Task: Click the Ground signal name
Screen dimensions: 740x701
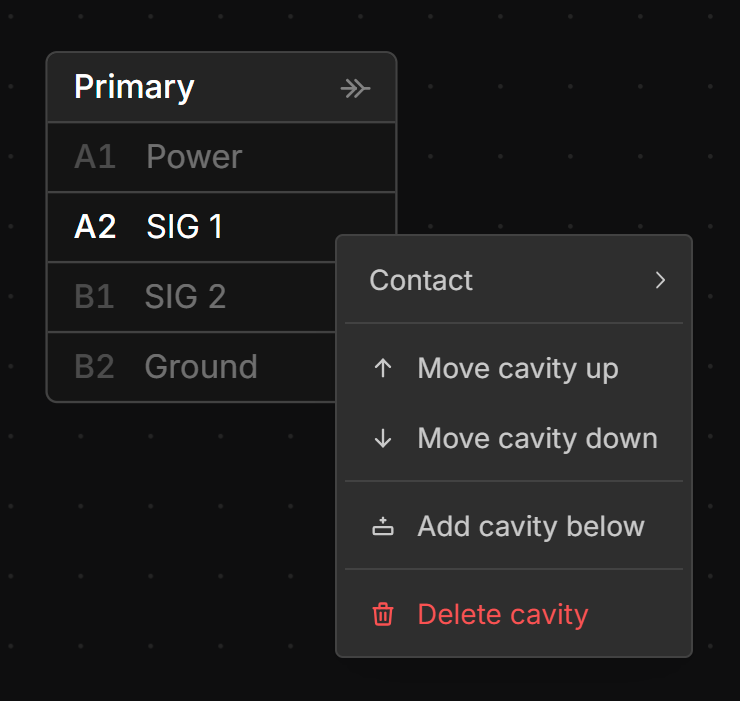Action: 201,367
